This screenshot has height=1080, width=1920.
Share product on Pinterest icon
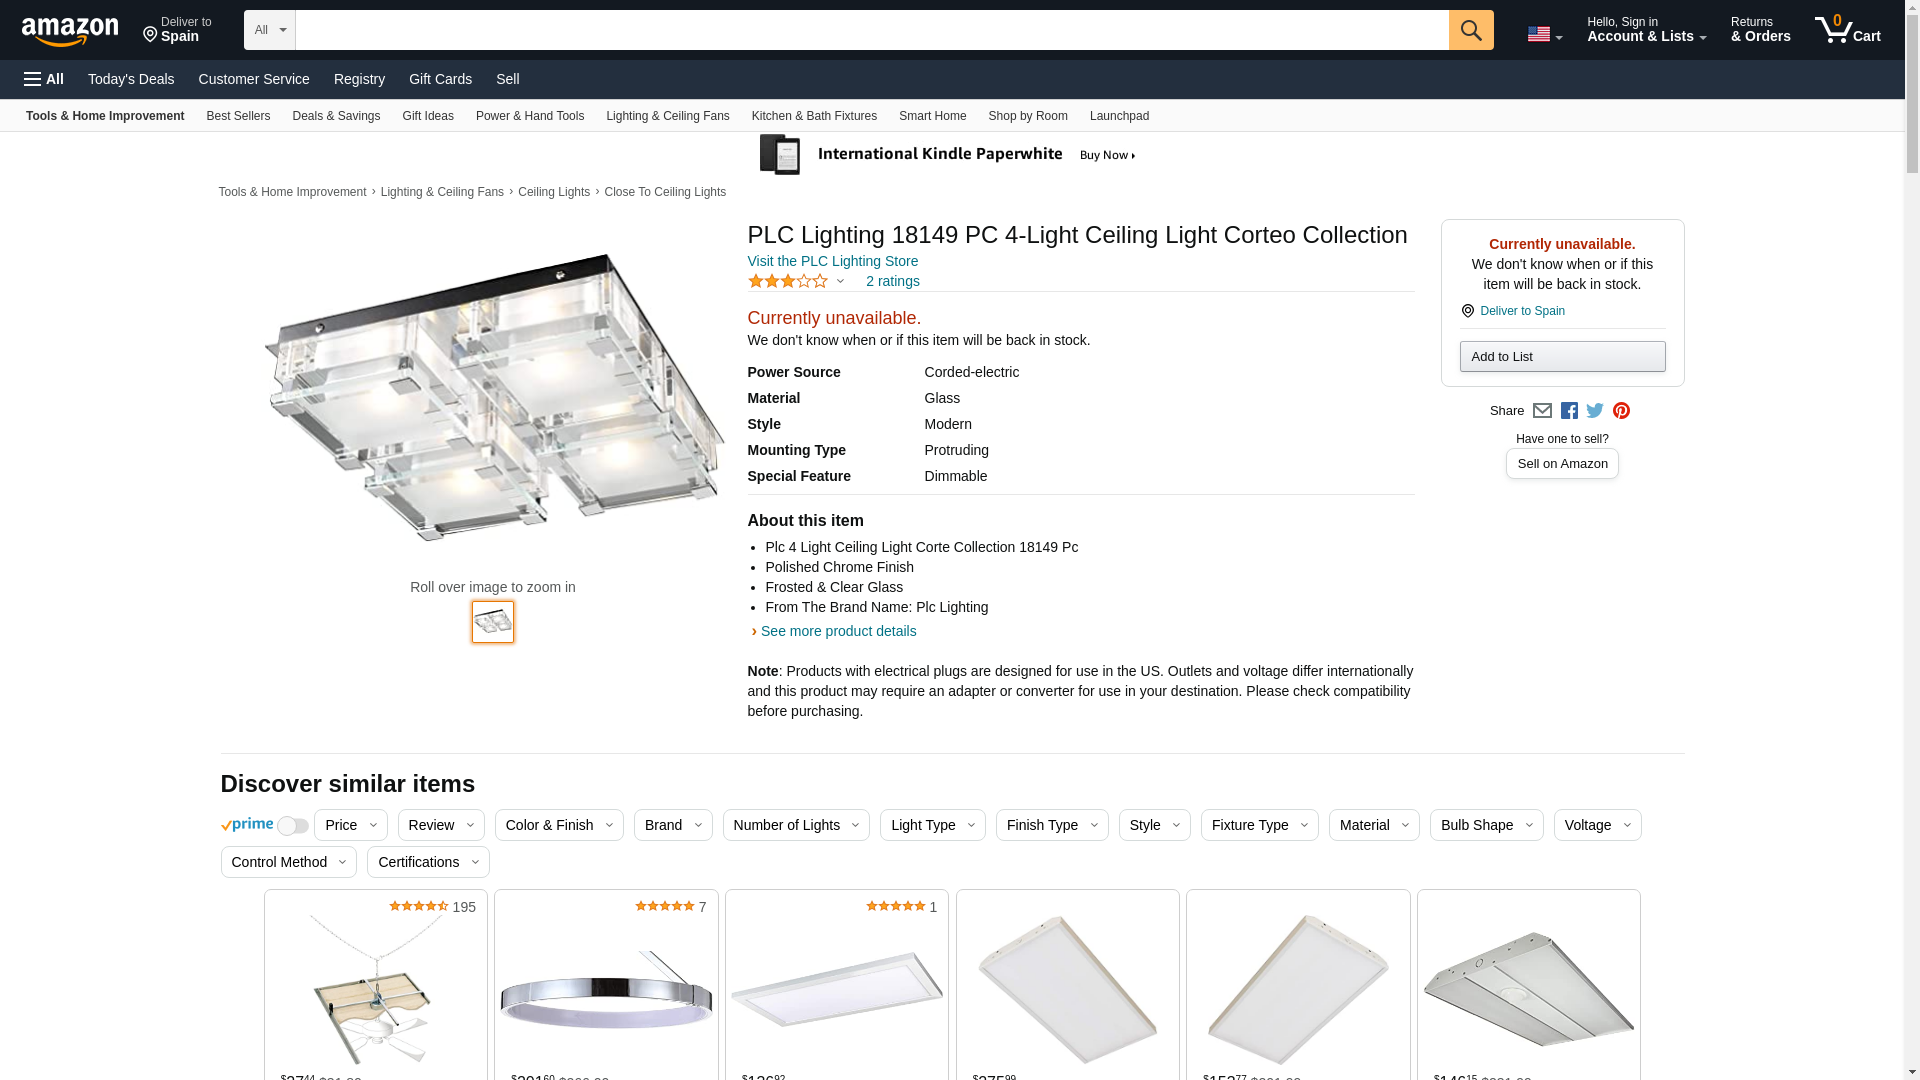pyautogui.click(x=1621, y=411)
